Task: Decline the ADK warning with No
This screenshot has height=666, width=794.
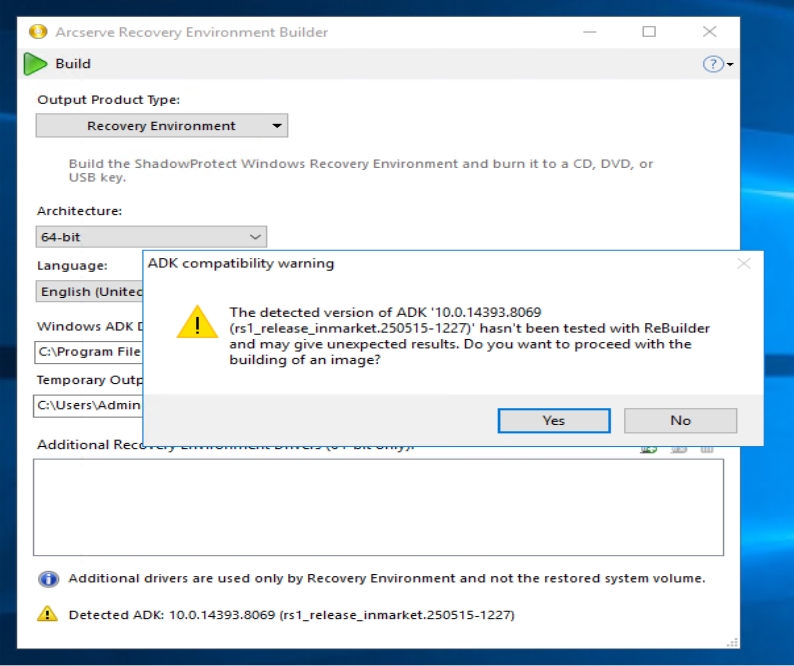Action: click(680, 420)
